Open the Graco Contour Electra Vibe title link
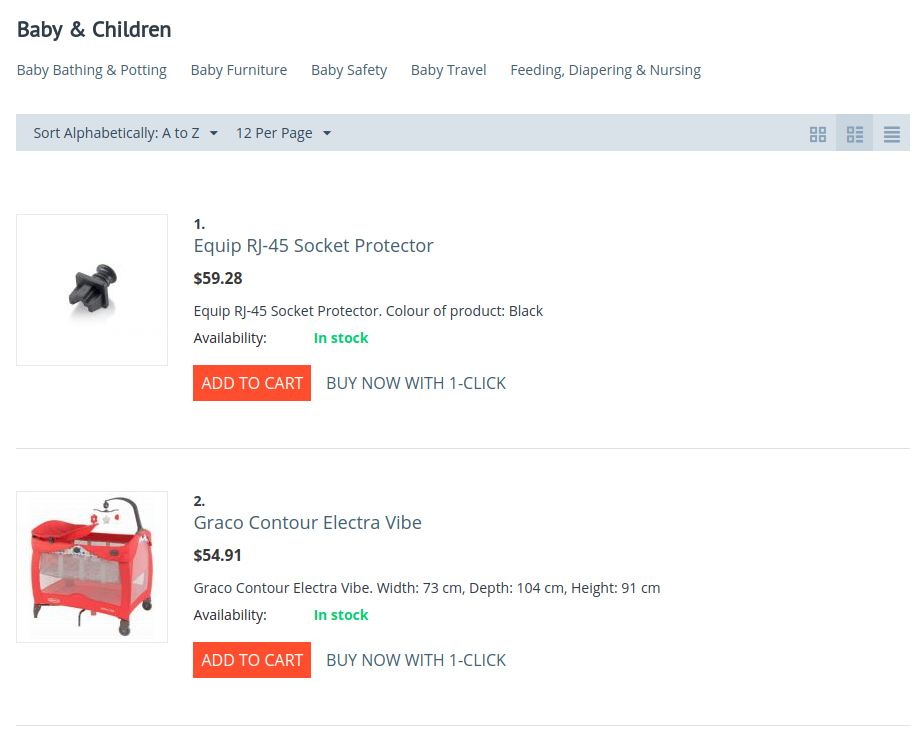This screenshot has height=729, width=921. (308, 523)
